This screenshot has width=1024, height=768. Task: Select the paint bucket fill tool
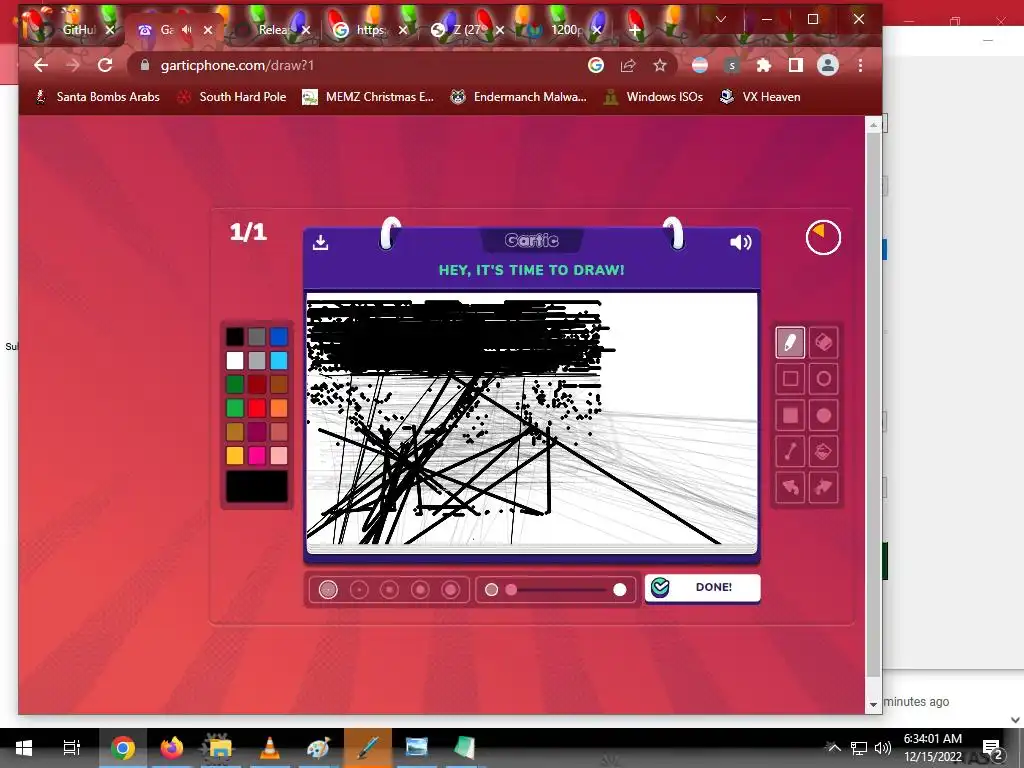(824, 451)
